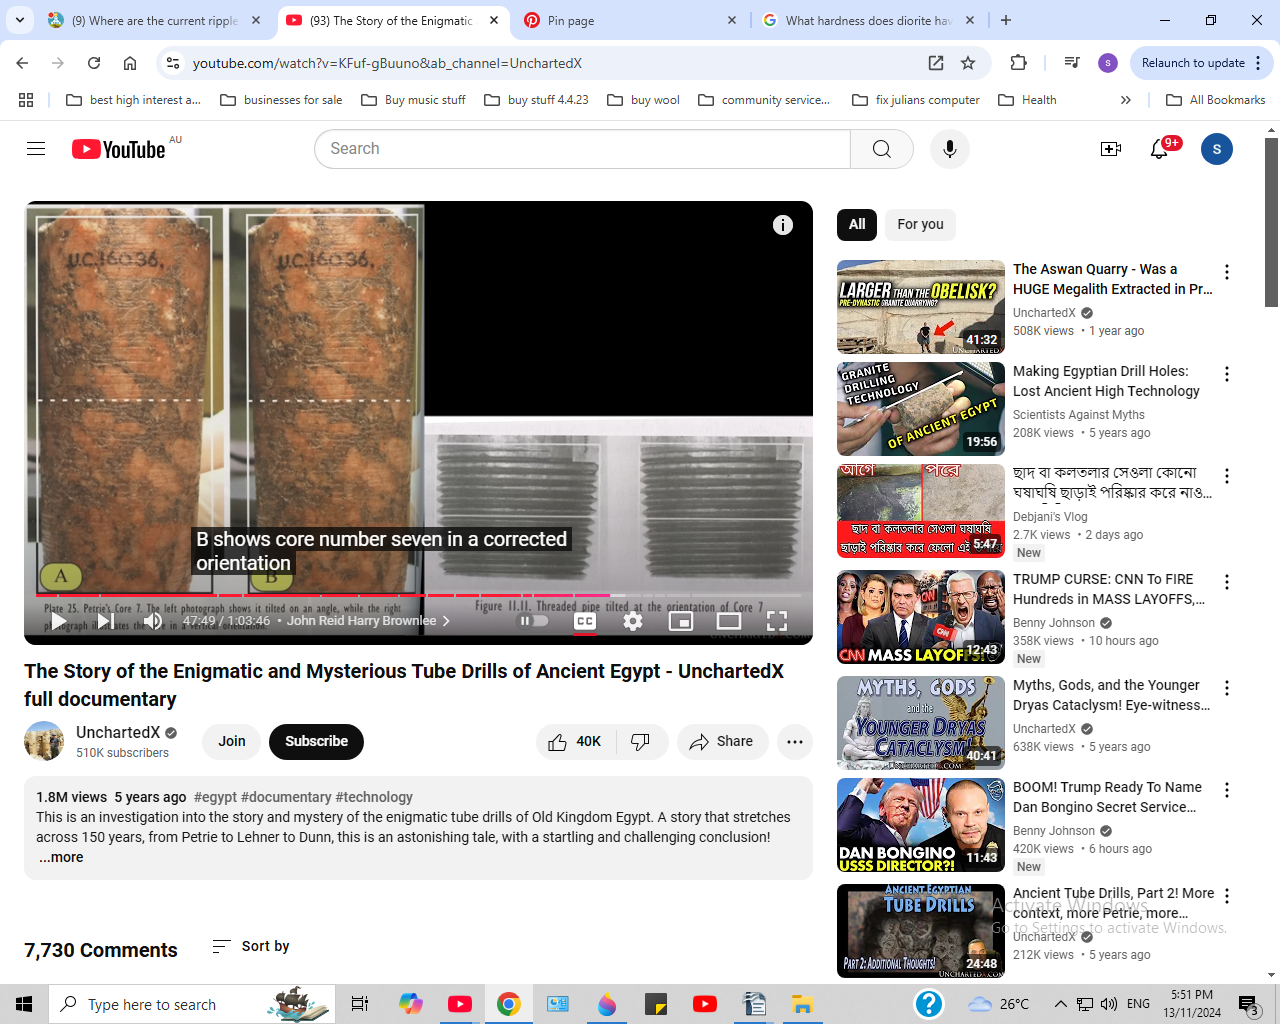Screen dimensions: 1280x1024
Task: Play the video
Action: click(59, 621)
